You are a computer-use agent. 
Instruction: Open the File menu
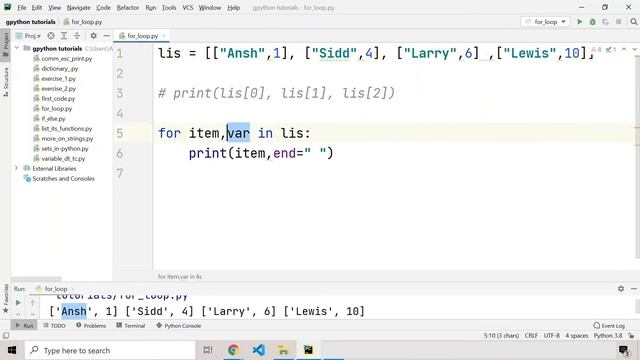(22, 7)
